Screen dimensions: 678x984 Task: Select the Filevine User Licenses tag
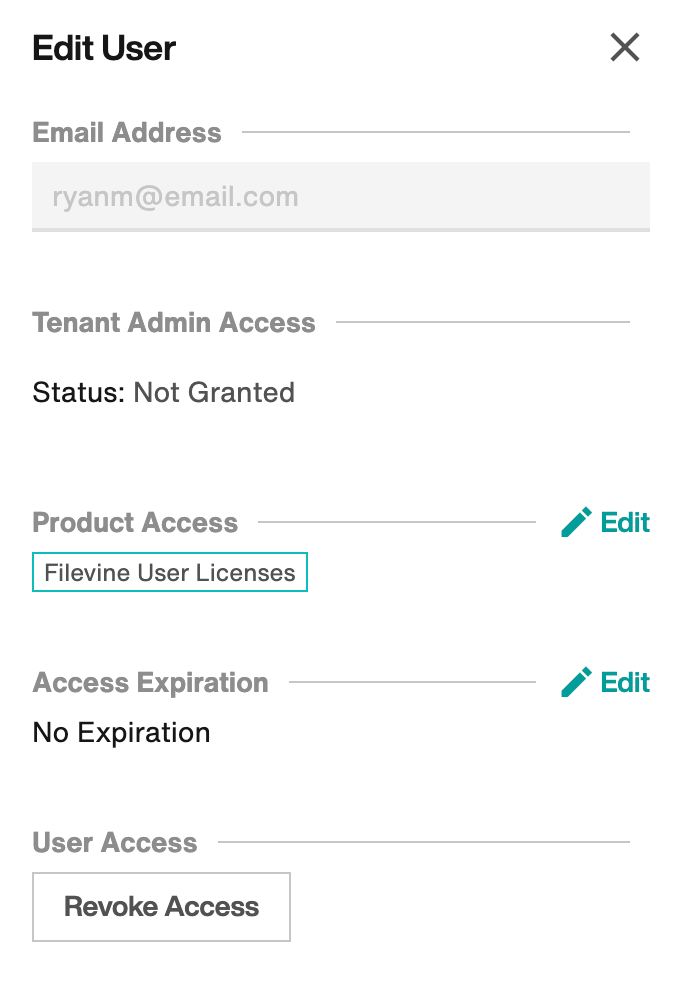(x=170, y=572)
